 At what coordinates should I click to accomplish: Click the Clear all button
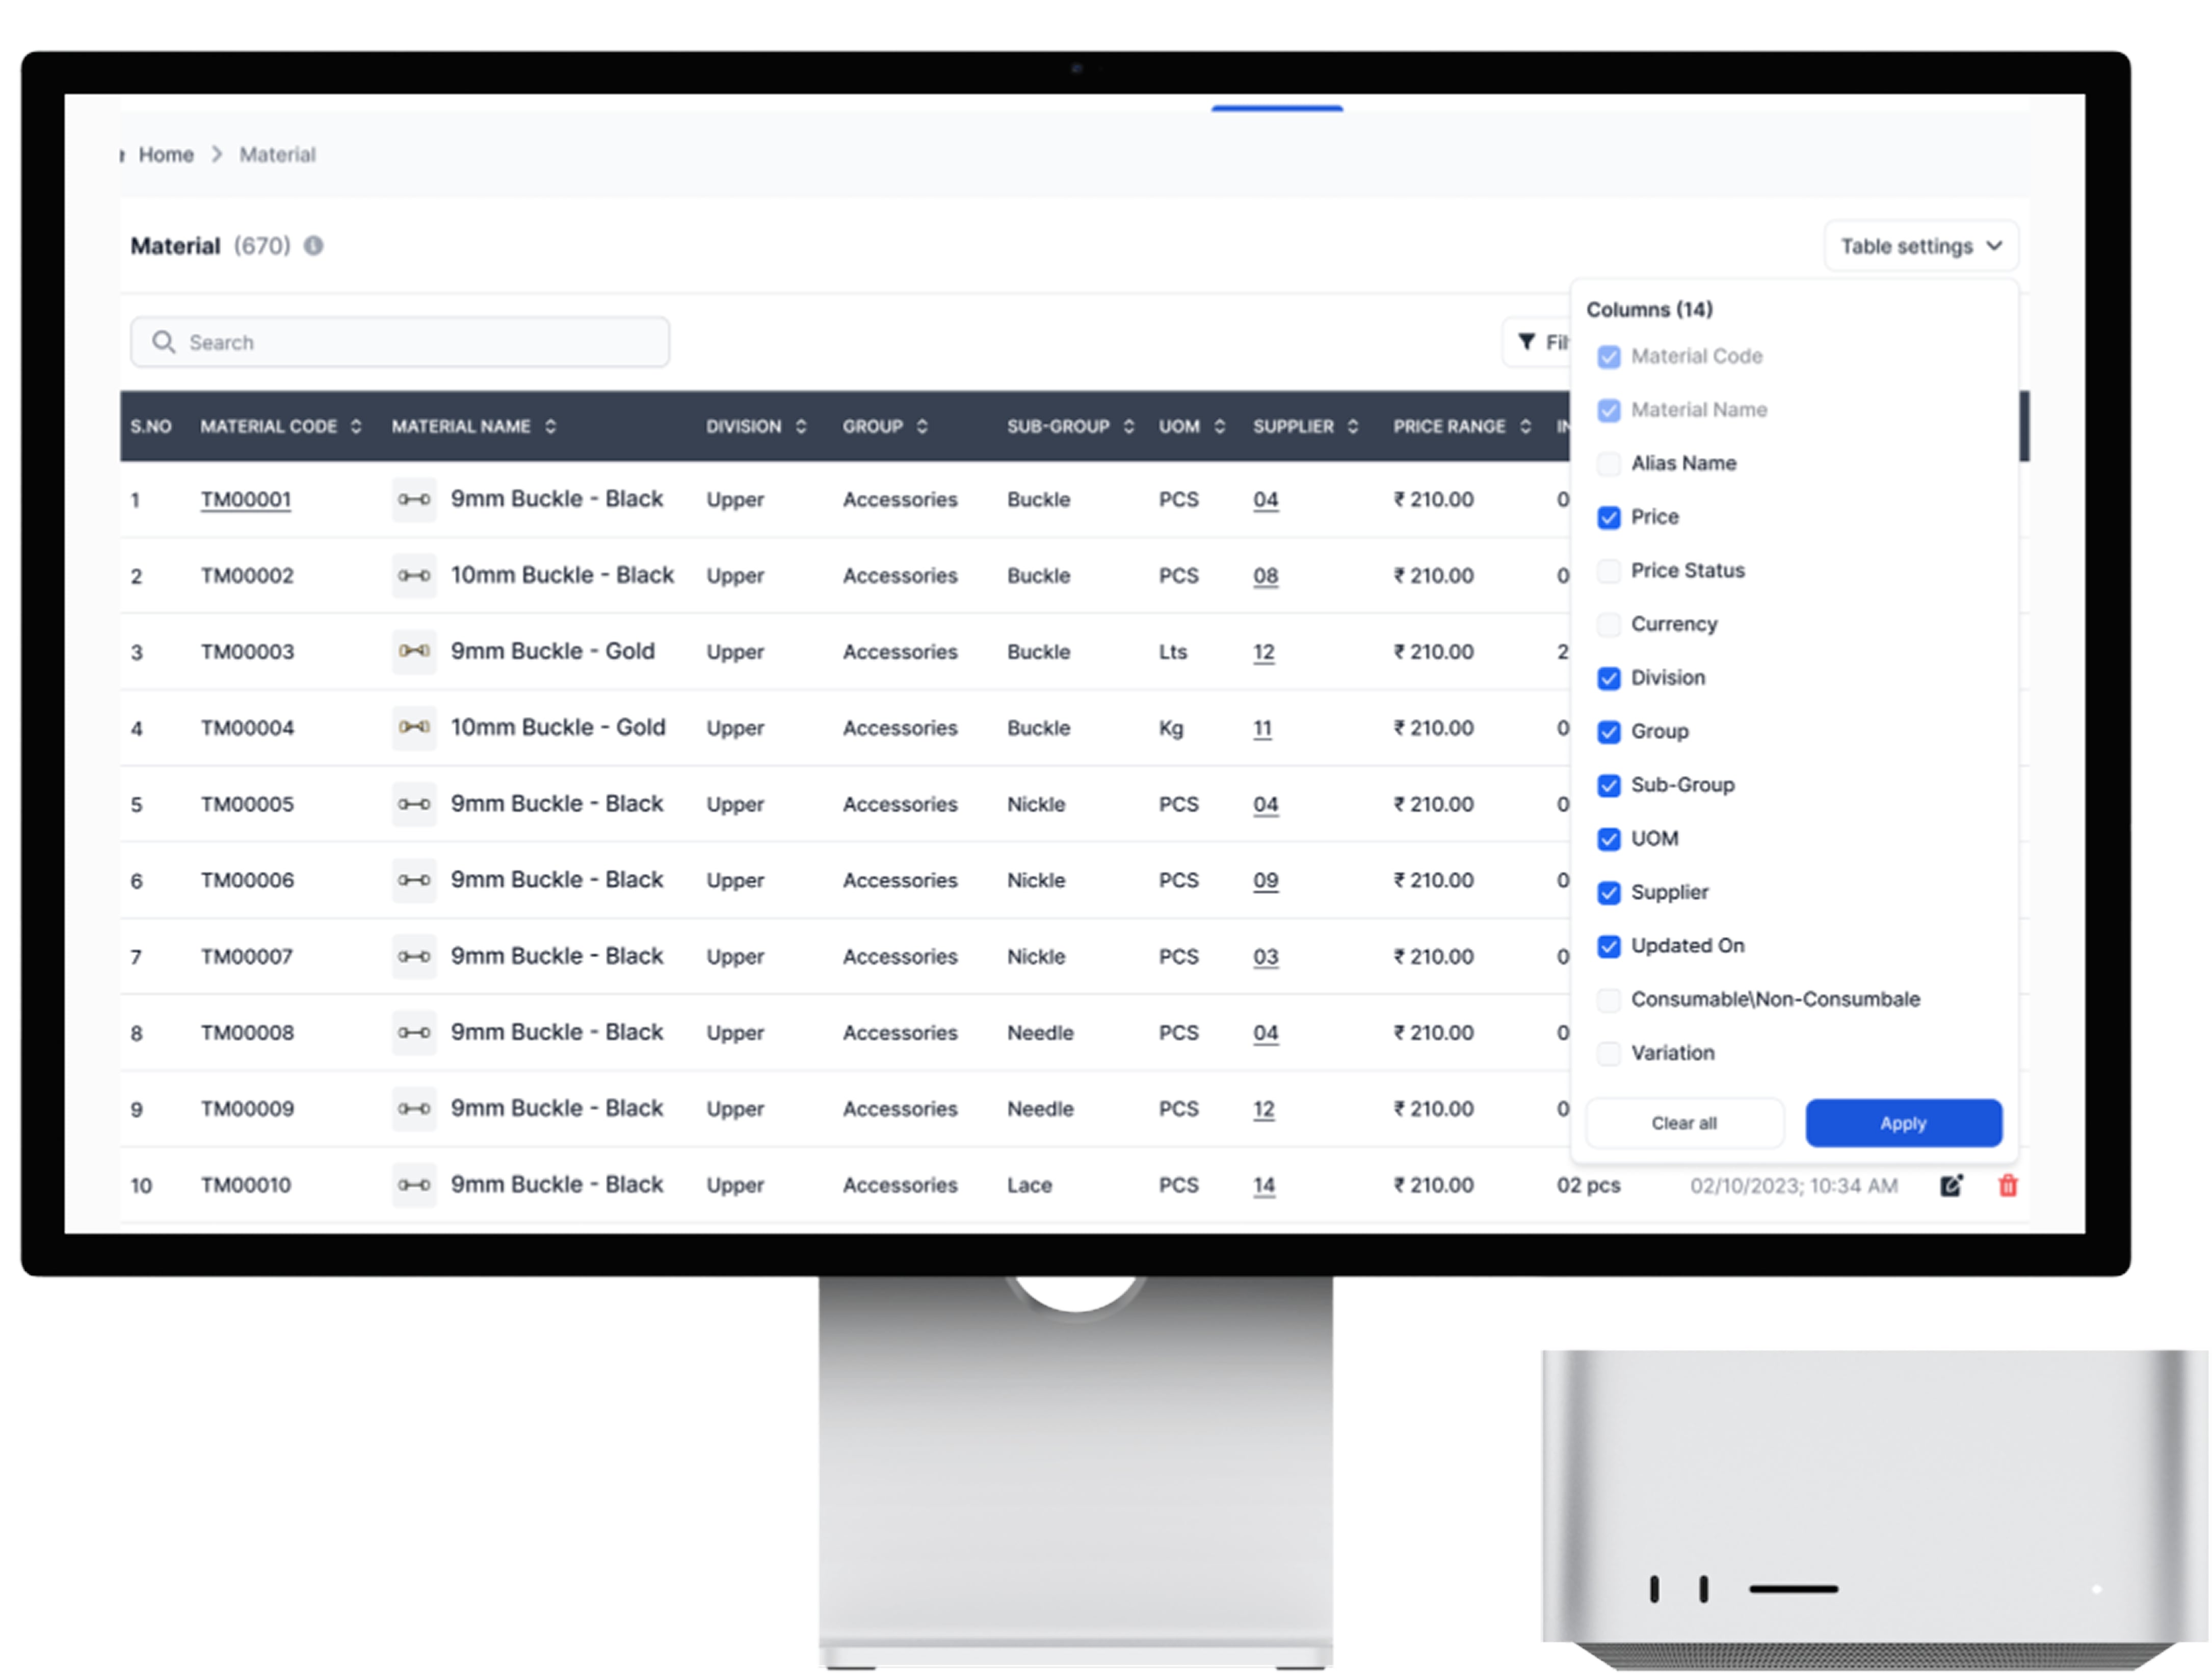click(1684, 1123)
